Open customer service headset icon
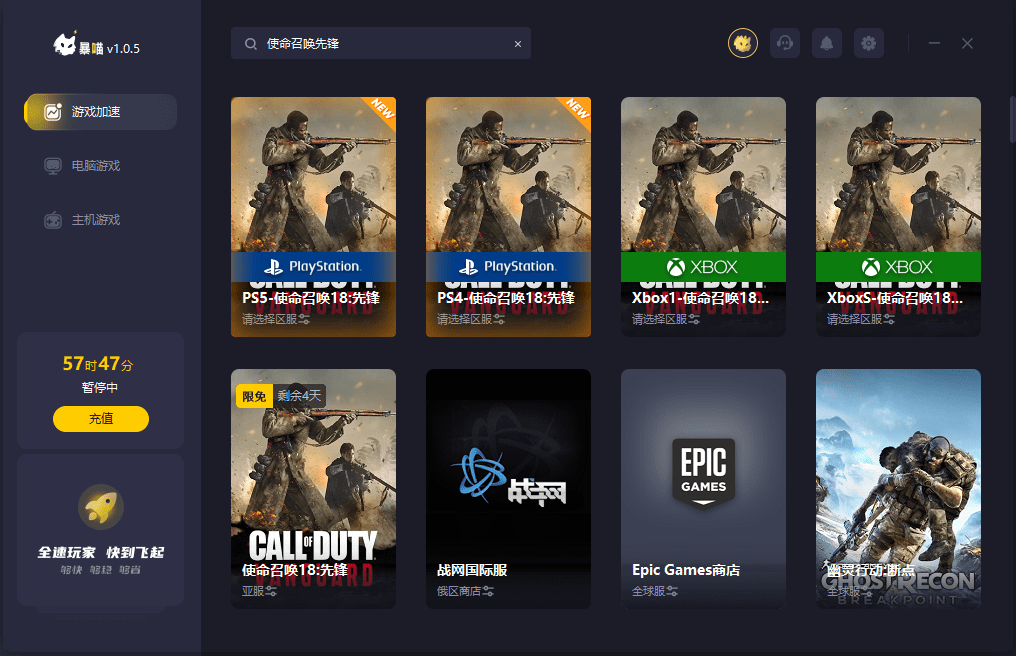This screenshot has height=656, width=1016. (785, 43)
